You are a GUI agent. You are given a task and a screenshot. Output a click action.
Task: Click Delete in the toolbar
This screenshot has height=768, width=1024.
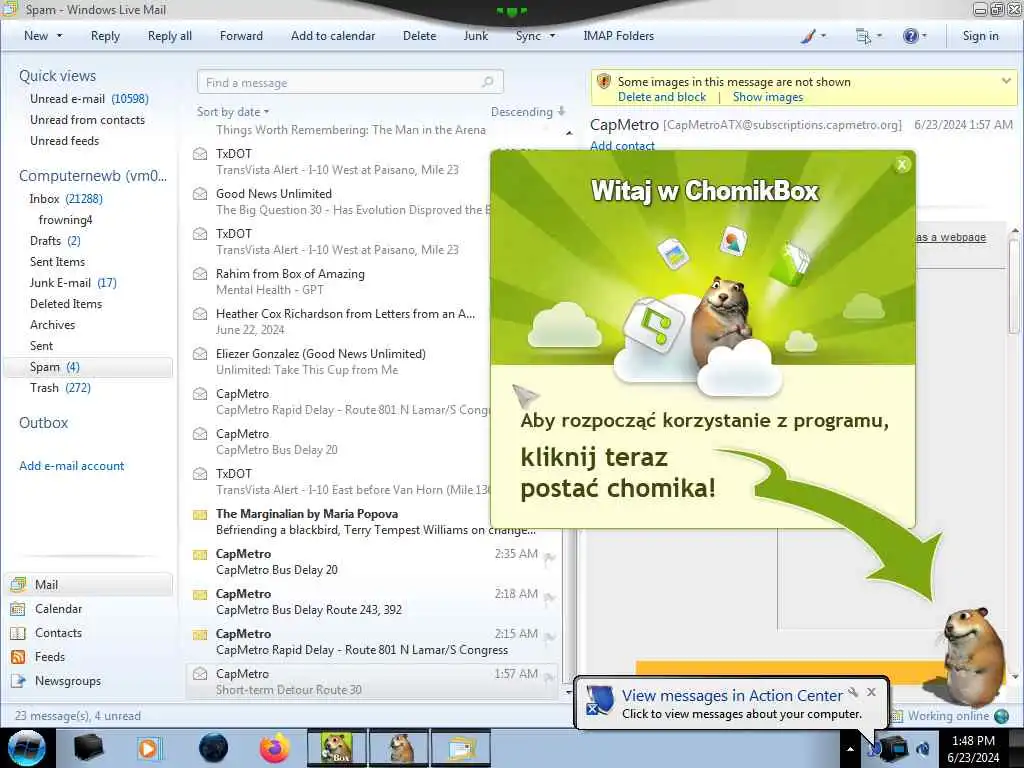coord(419,36)
